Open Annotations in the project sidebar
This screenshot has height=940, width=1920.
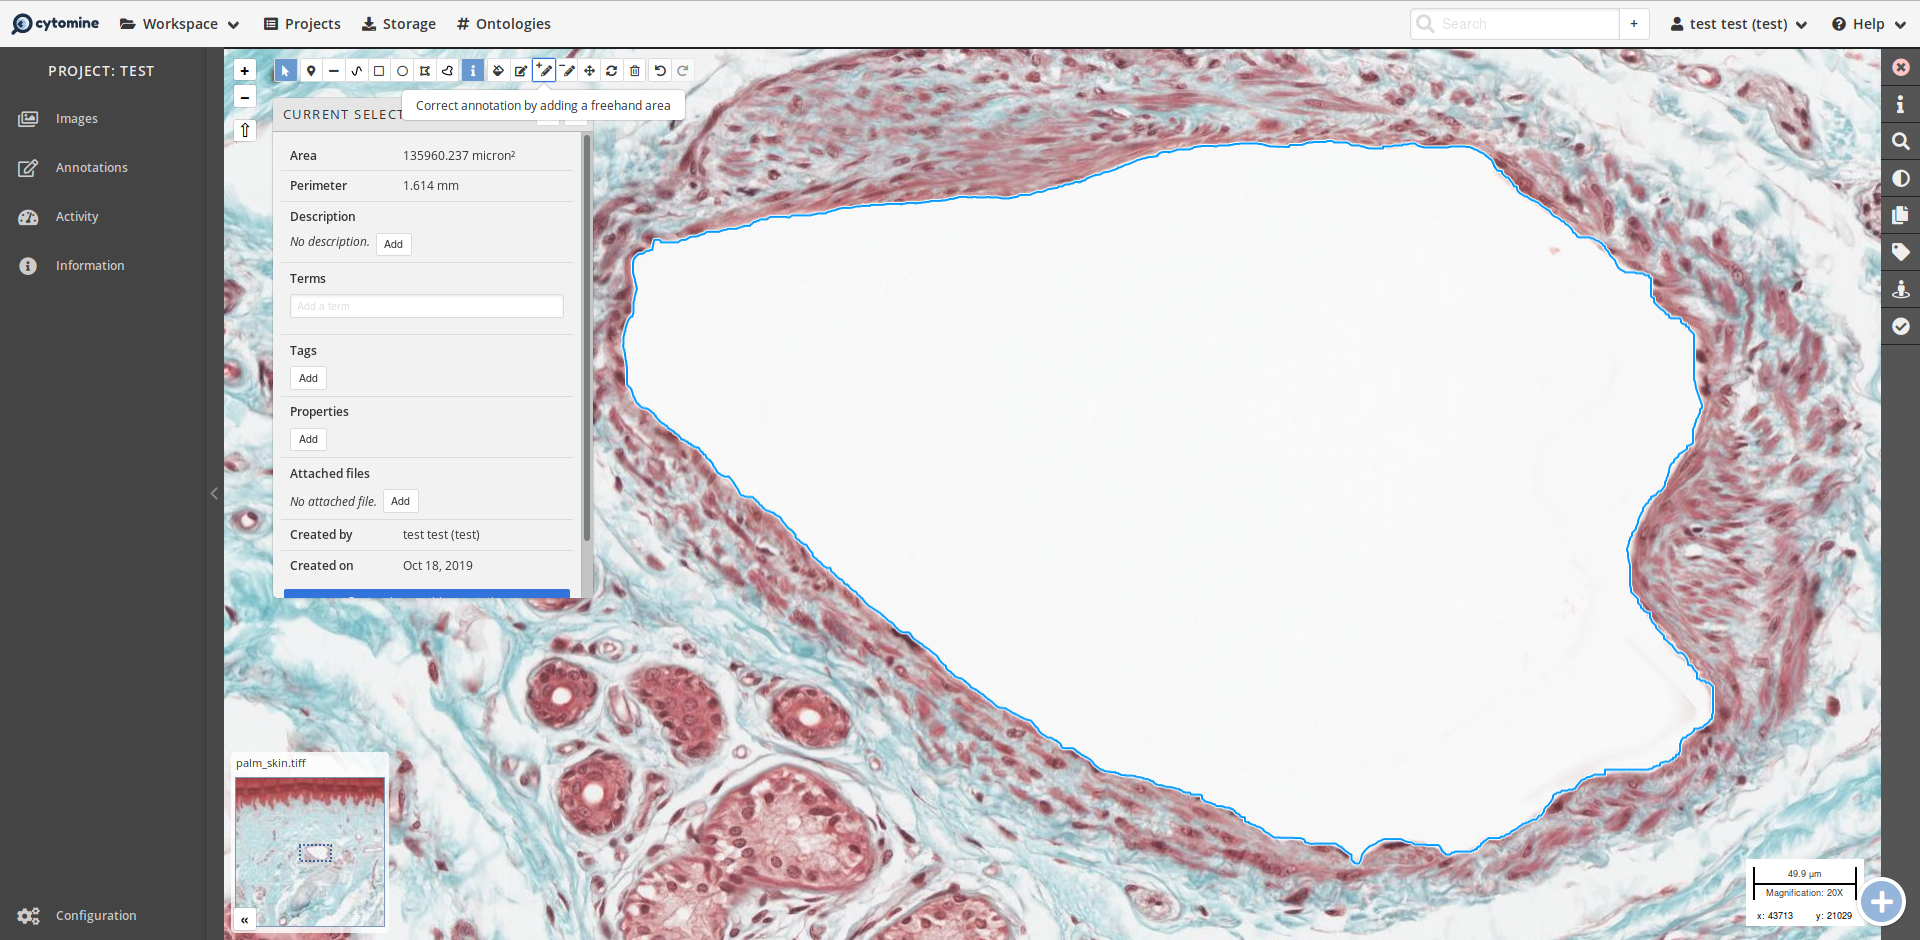click(91, 168)
